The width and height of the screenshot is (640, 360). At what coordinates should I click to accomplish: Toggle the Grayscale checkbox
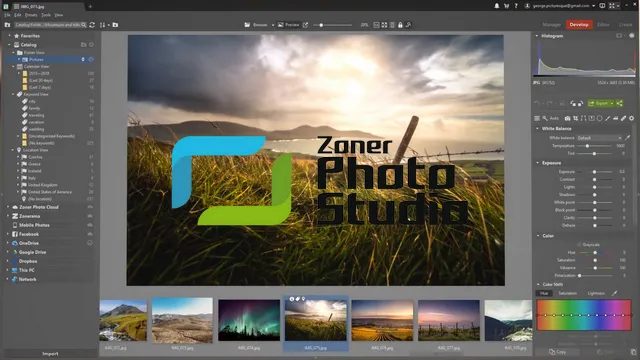[579, 244]
